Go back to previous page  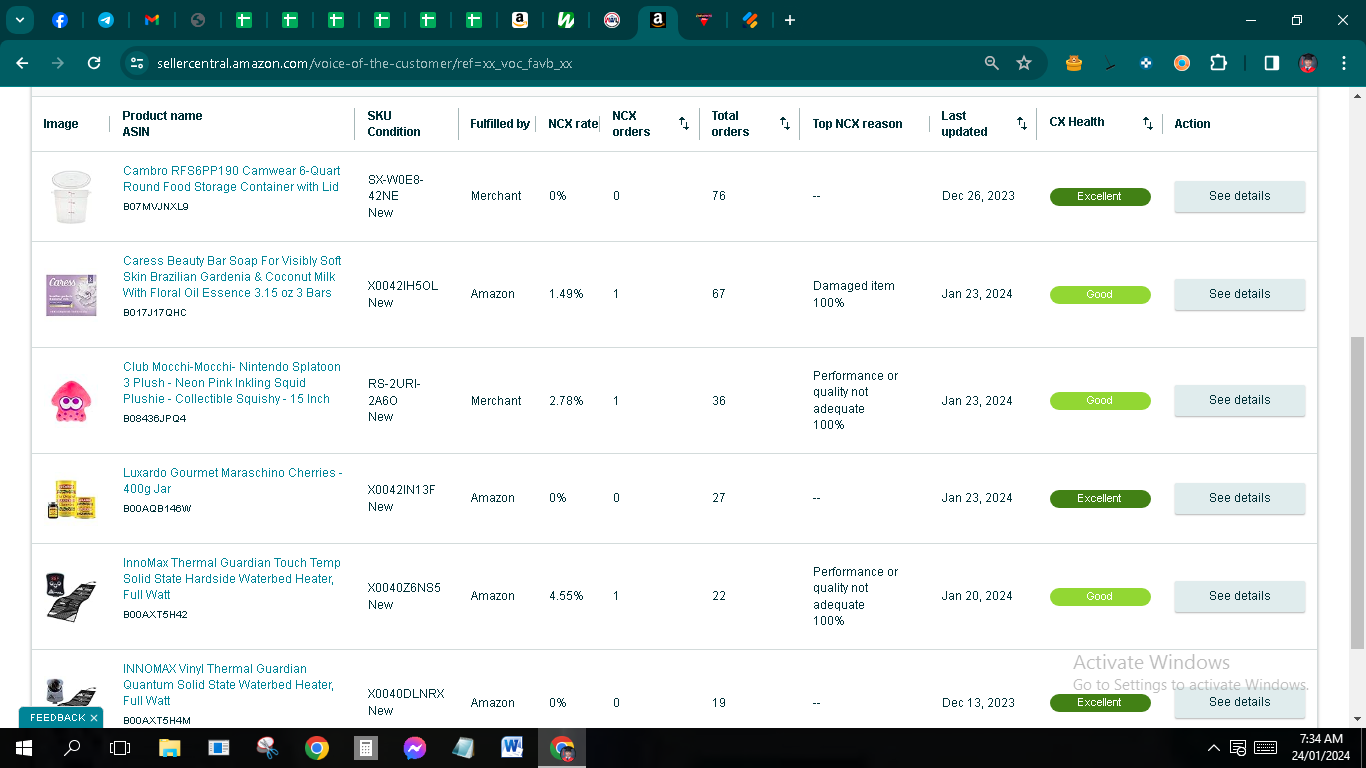[22, 63]
